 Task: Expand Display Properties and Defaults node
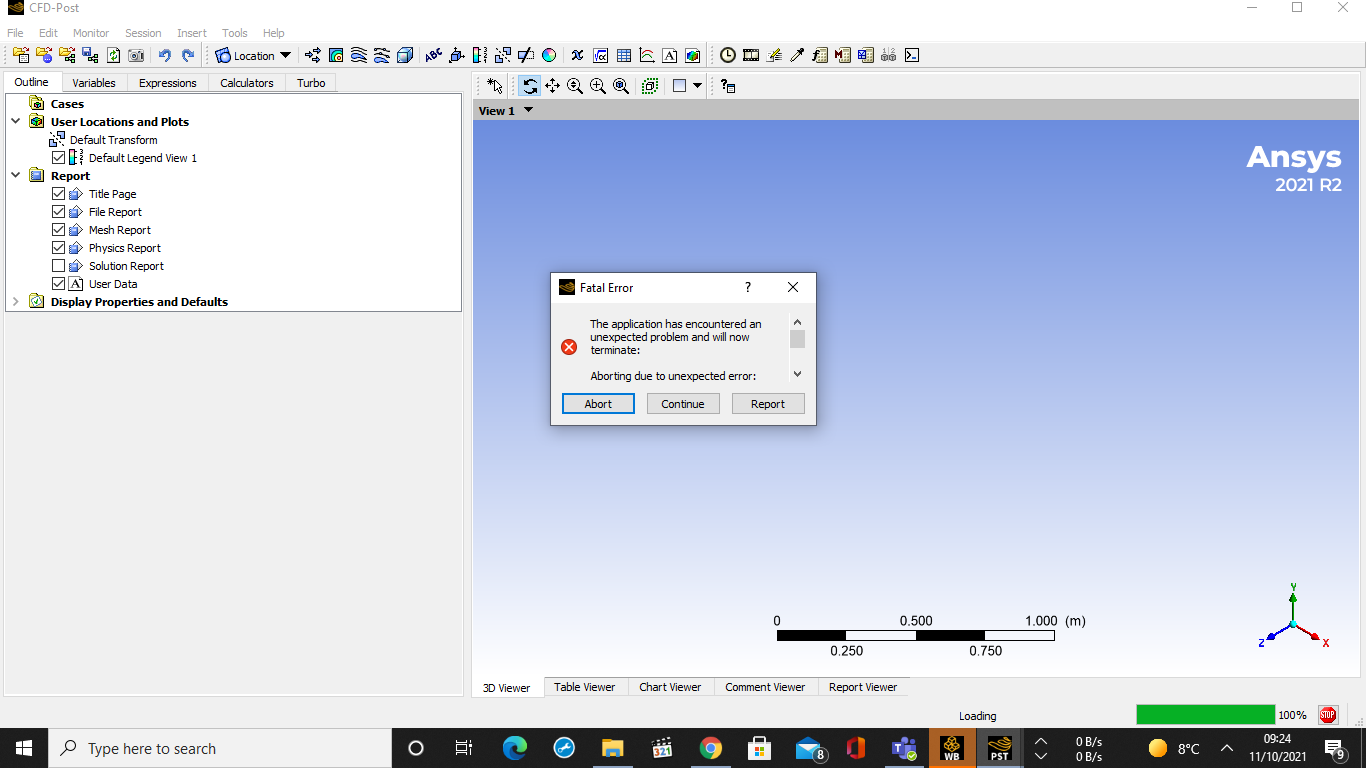click(x=16, y=302)
